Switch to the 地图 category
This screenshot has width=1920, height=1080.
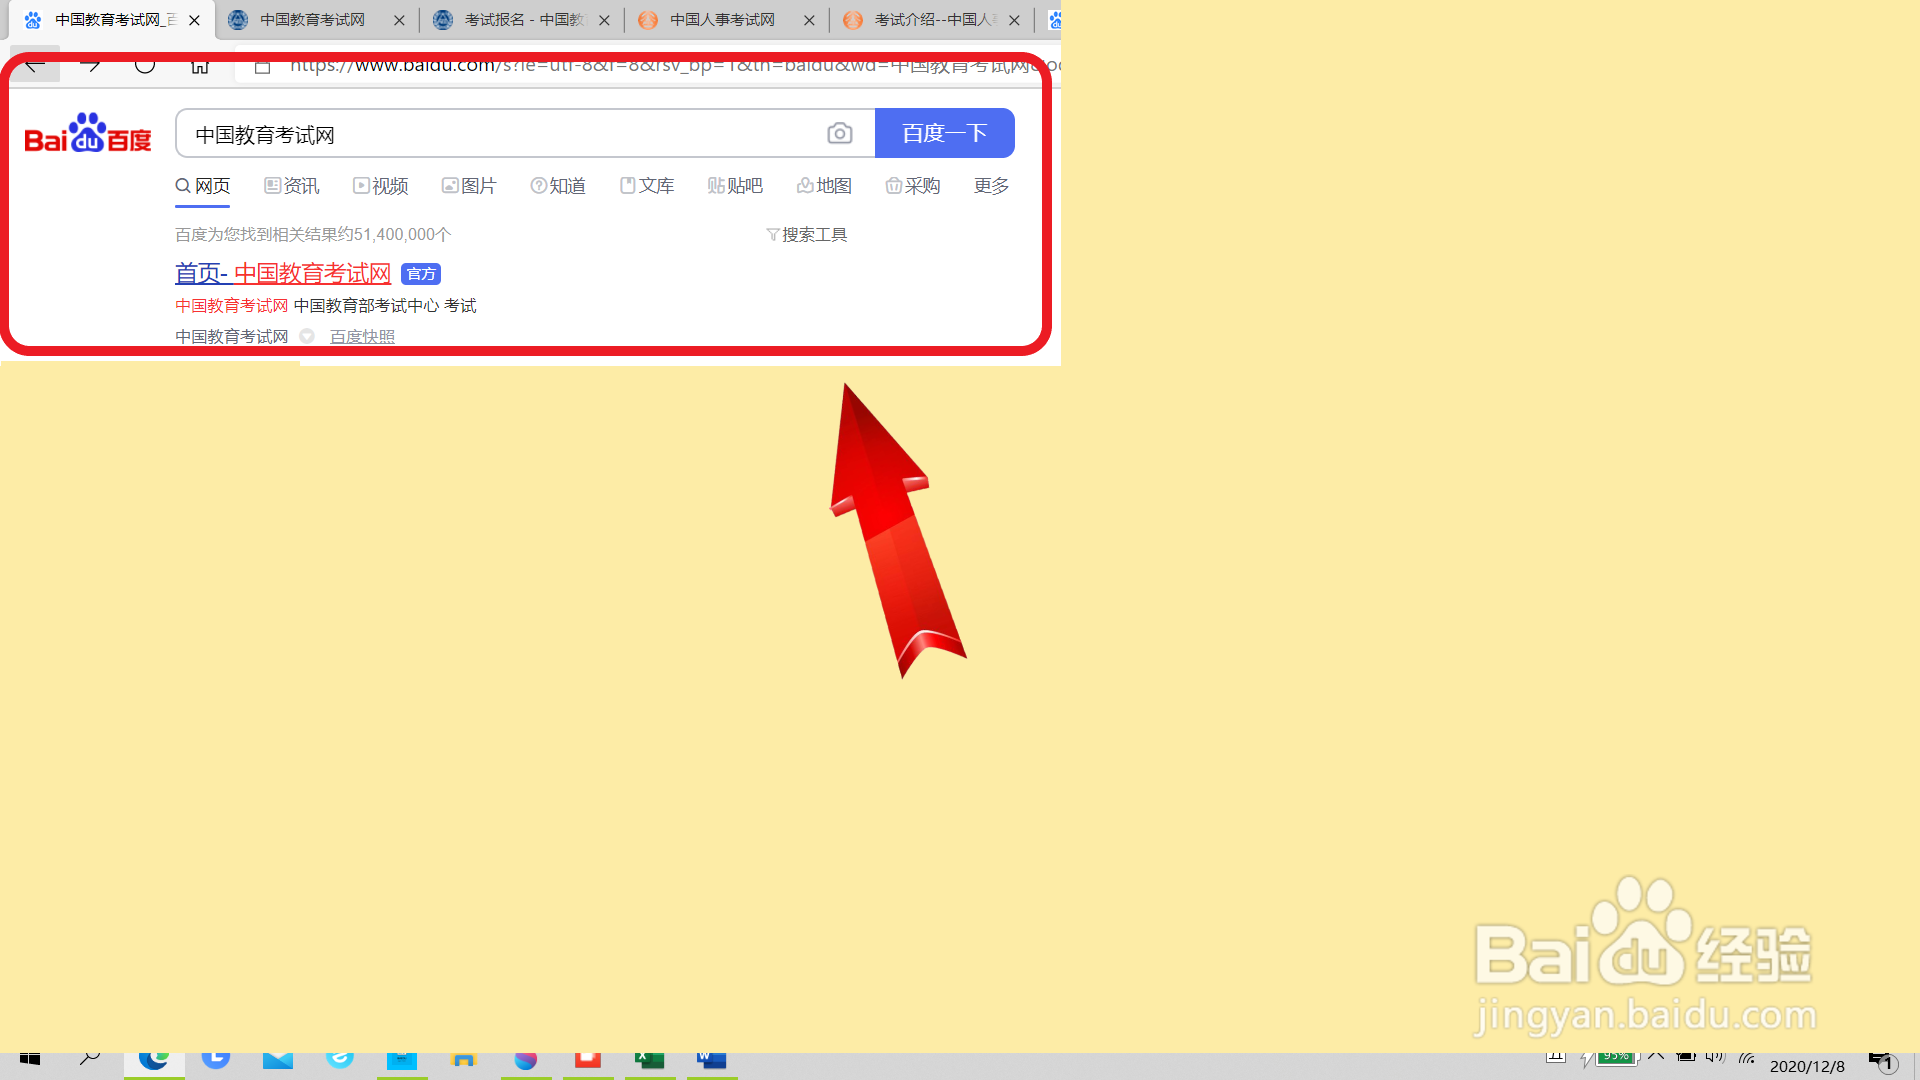pos(824,186)
